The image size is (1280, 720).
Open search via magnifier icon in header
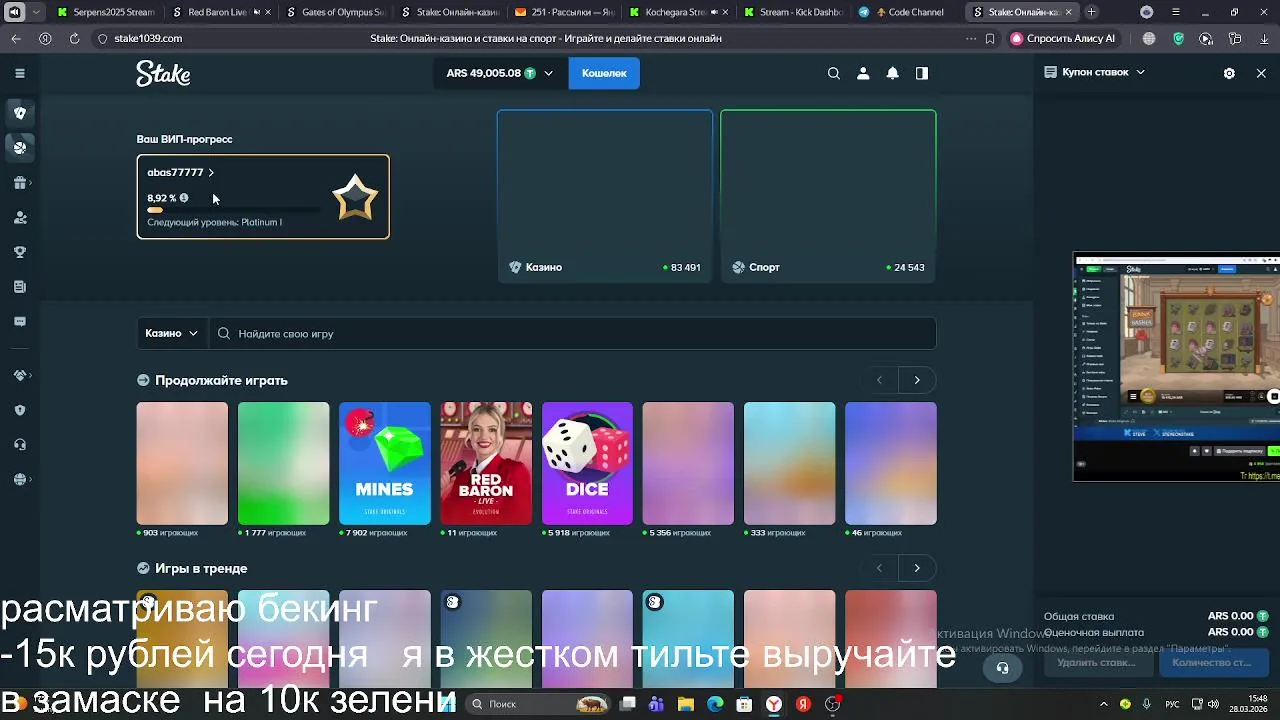834,73
